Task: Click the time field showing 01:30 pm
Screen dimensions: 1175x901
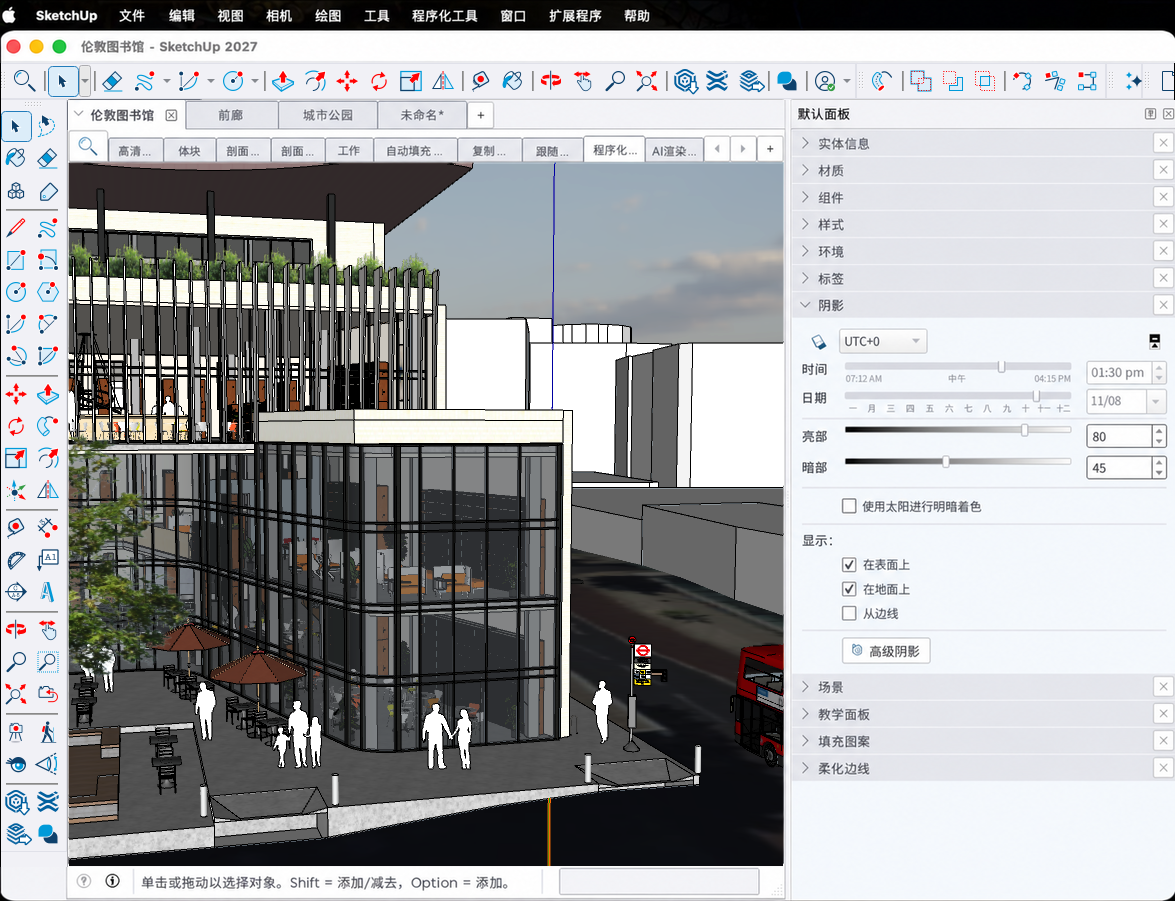Action: (1118, 373)
